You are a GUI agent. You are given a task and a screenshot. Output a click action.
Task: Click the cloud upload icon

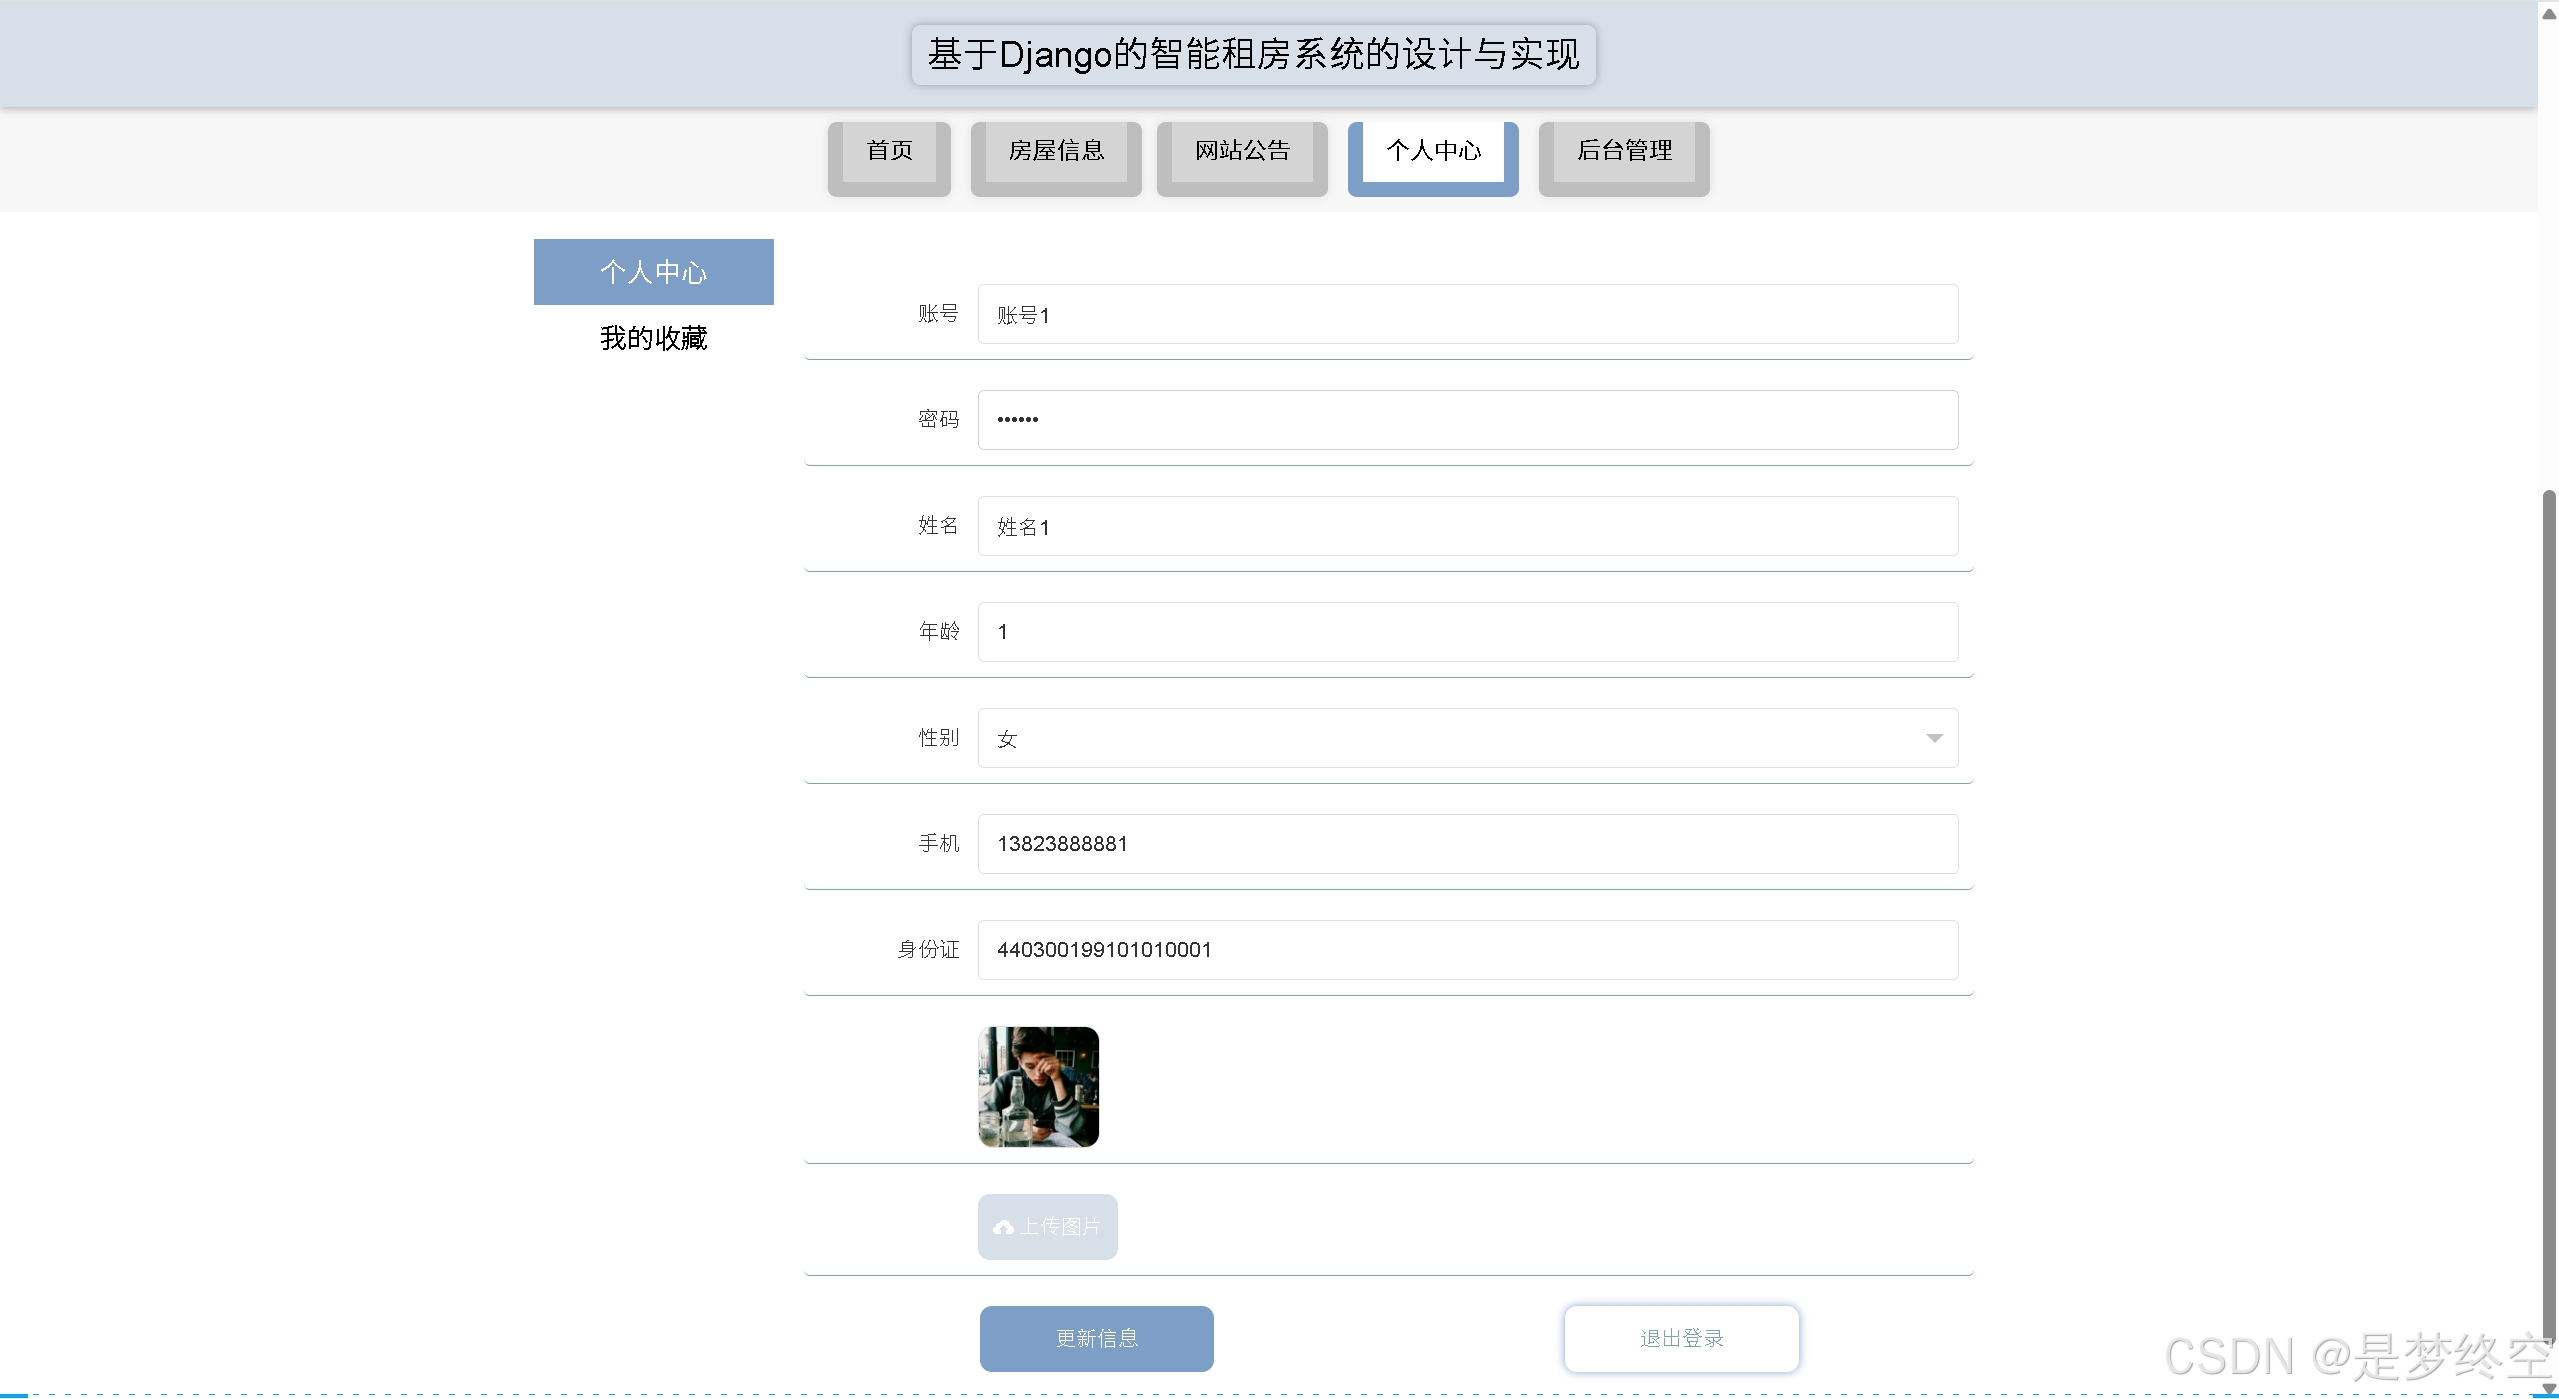tap(1003, 1227)
